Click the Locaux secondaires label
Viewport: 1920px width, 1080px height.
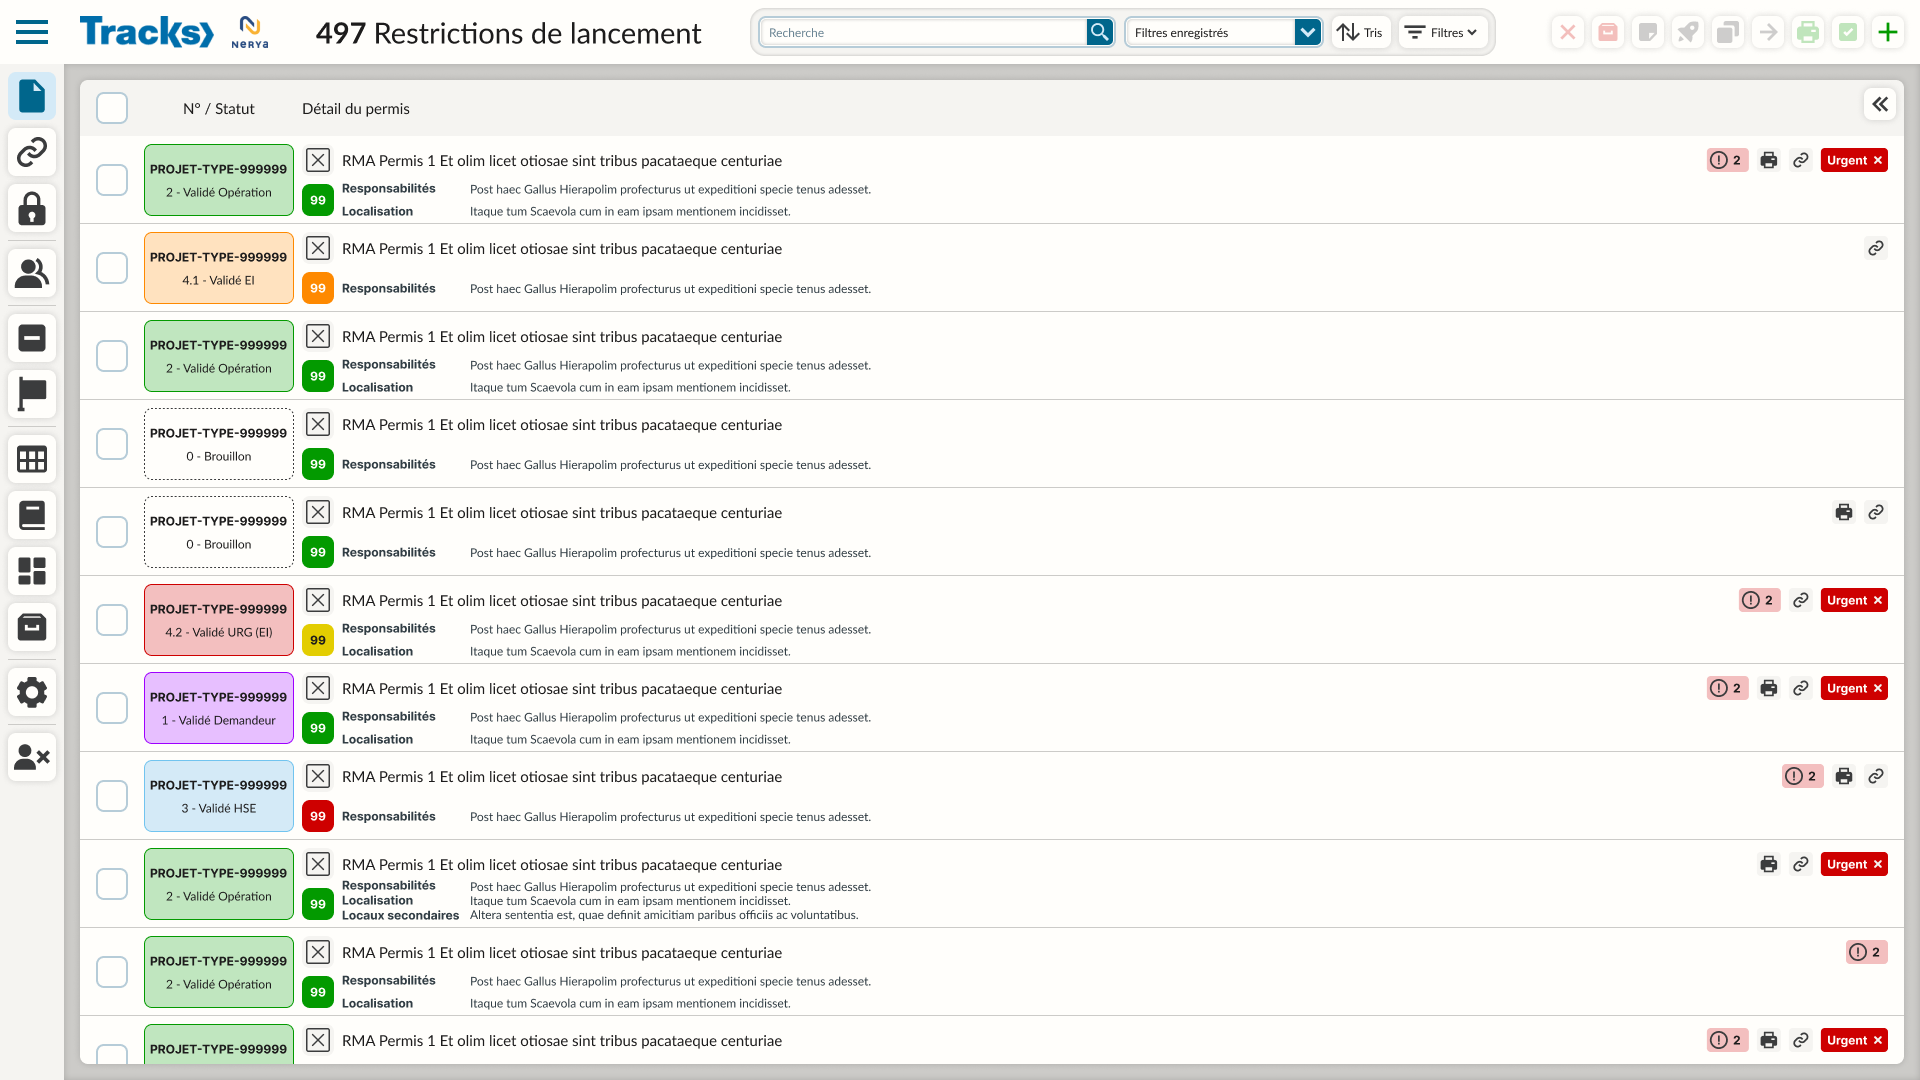(400, 915)
